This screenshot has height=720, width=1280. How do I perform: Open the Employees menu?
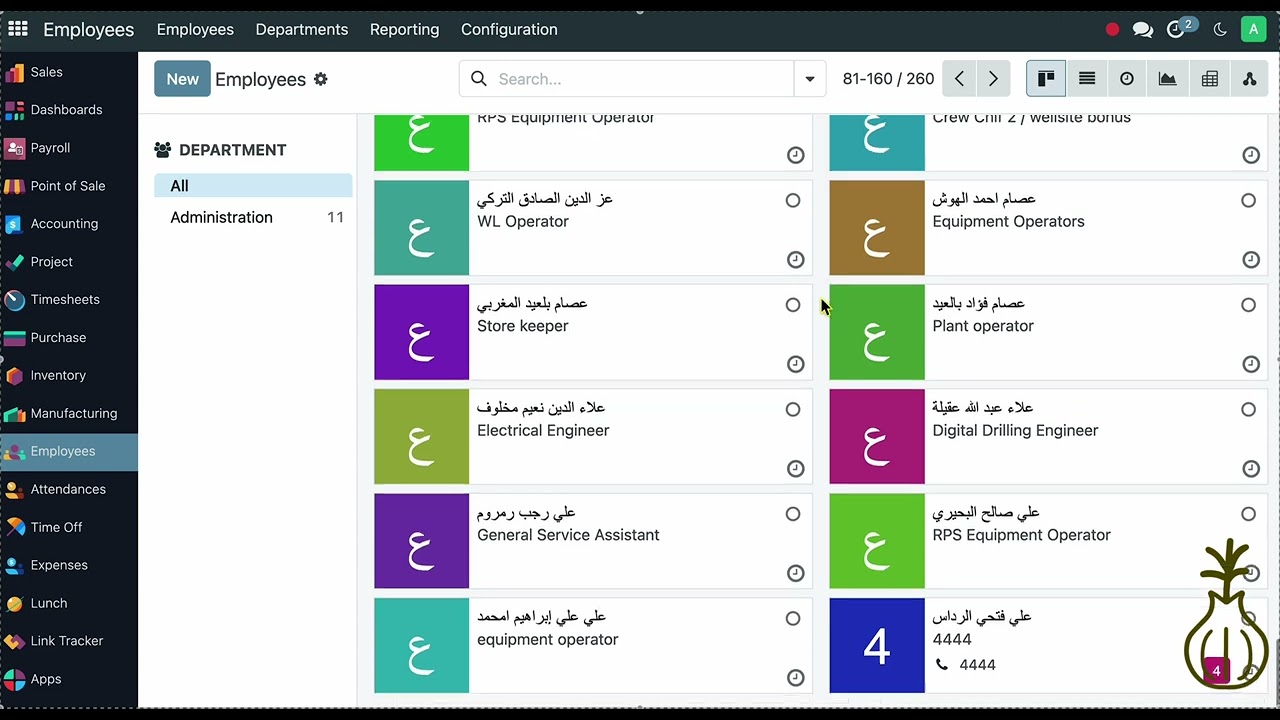(195, 29)
